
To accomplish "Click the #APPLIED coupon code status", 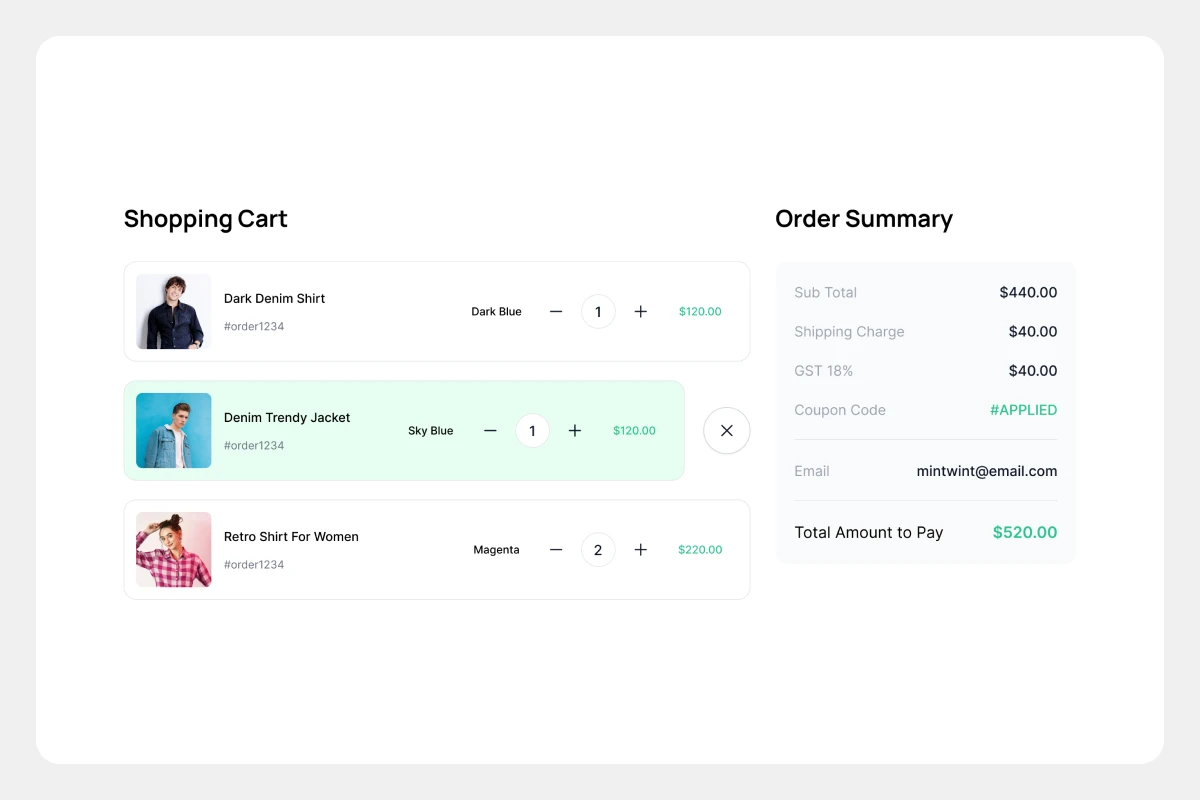I will pos(1023,410).
